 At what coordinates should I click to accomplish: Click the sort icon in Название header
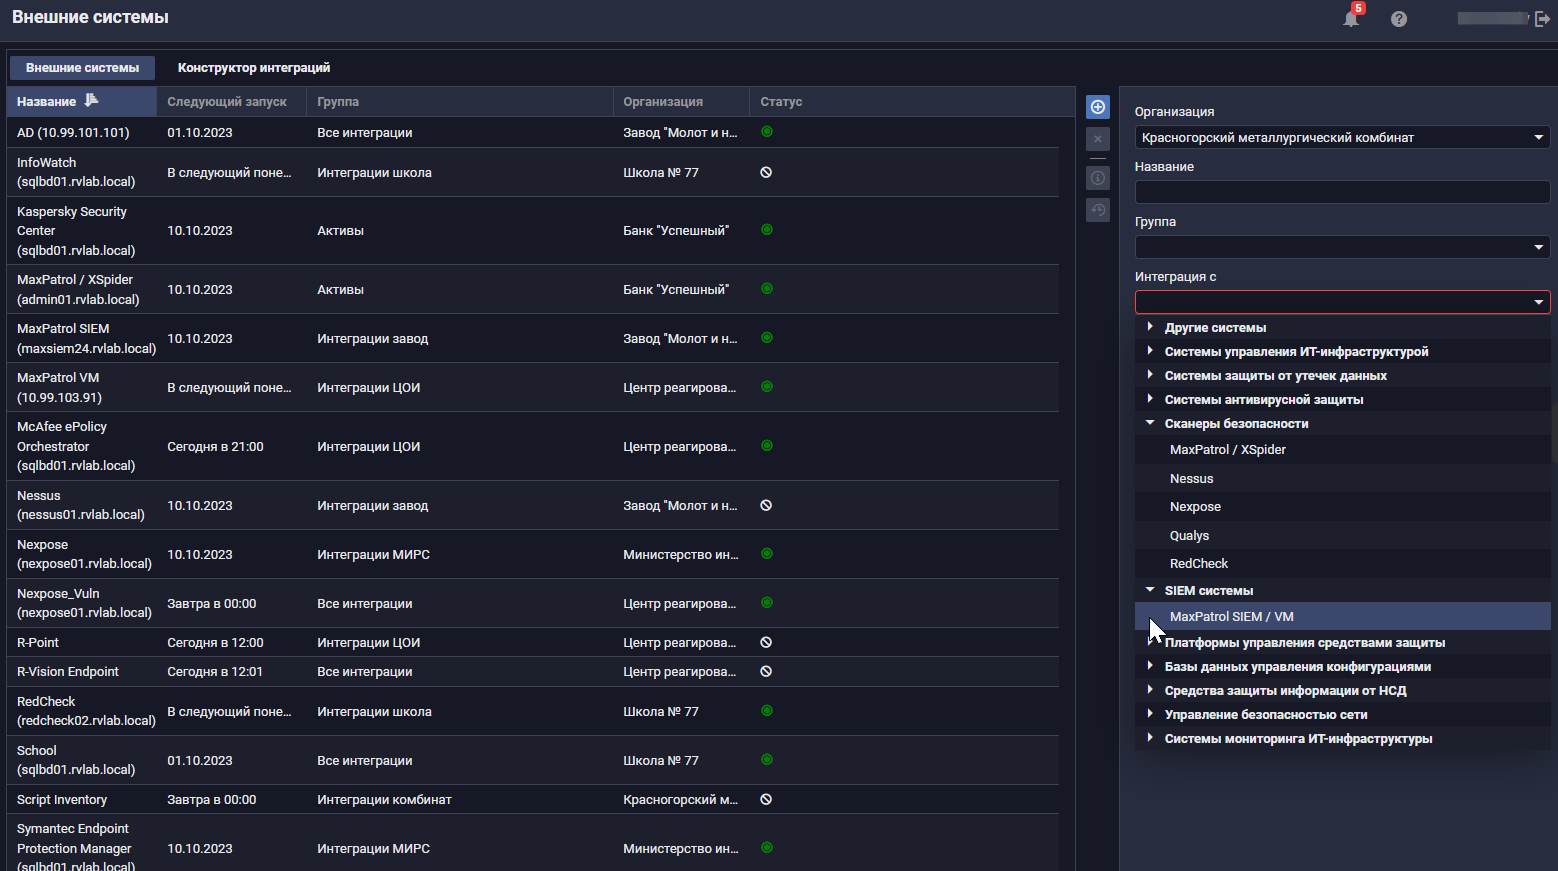[x=92, y=100]
